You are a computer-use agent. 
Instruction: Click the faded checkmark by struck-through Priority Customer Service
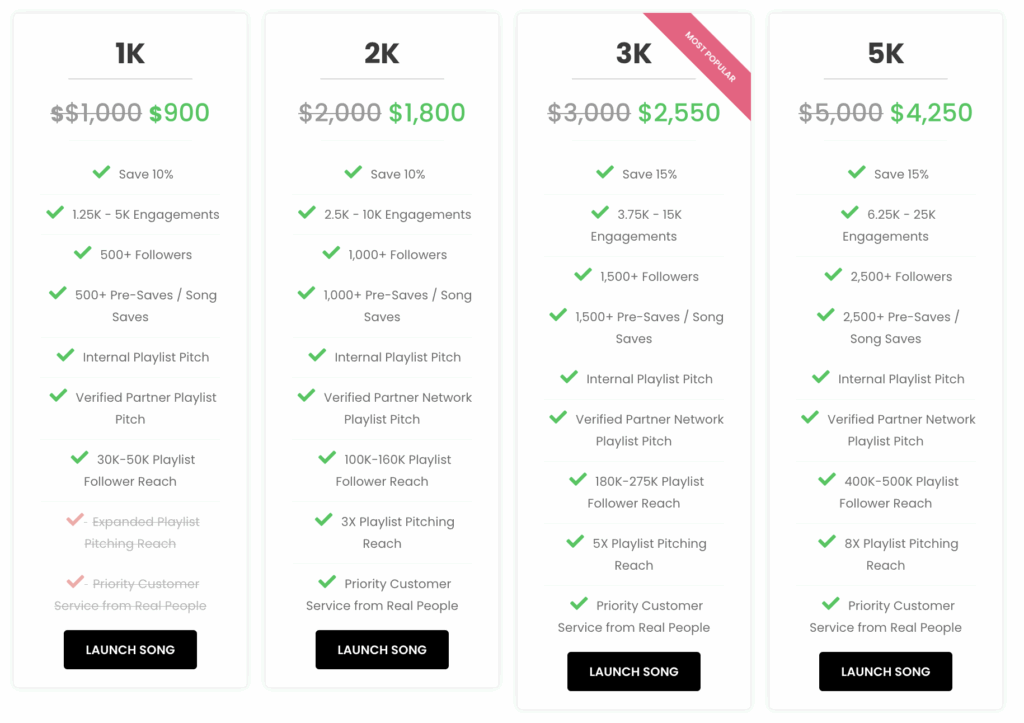75,583
